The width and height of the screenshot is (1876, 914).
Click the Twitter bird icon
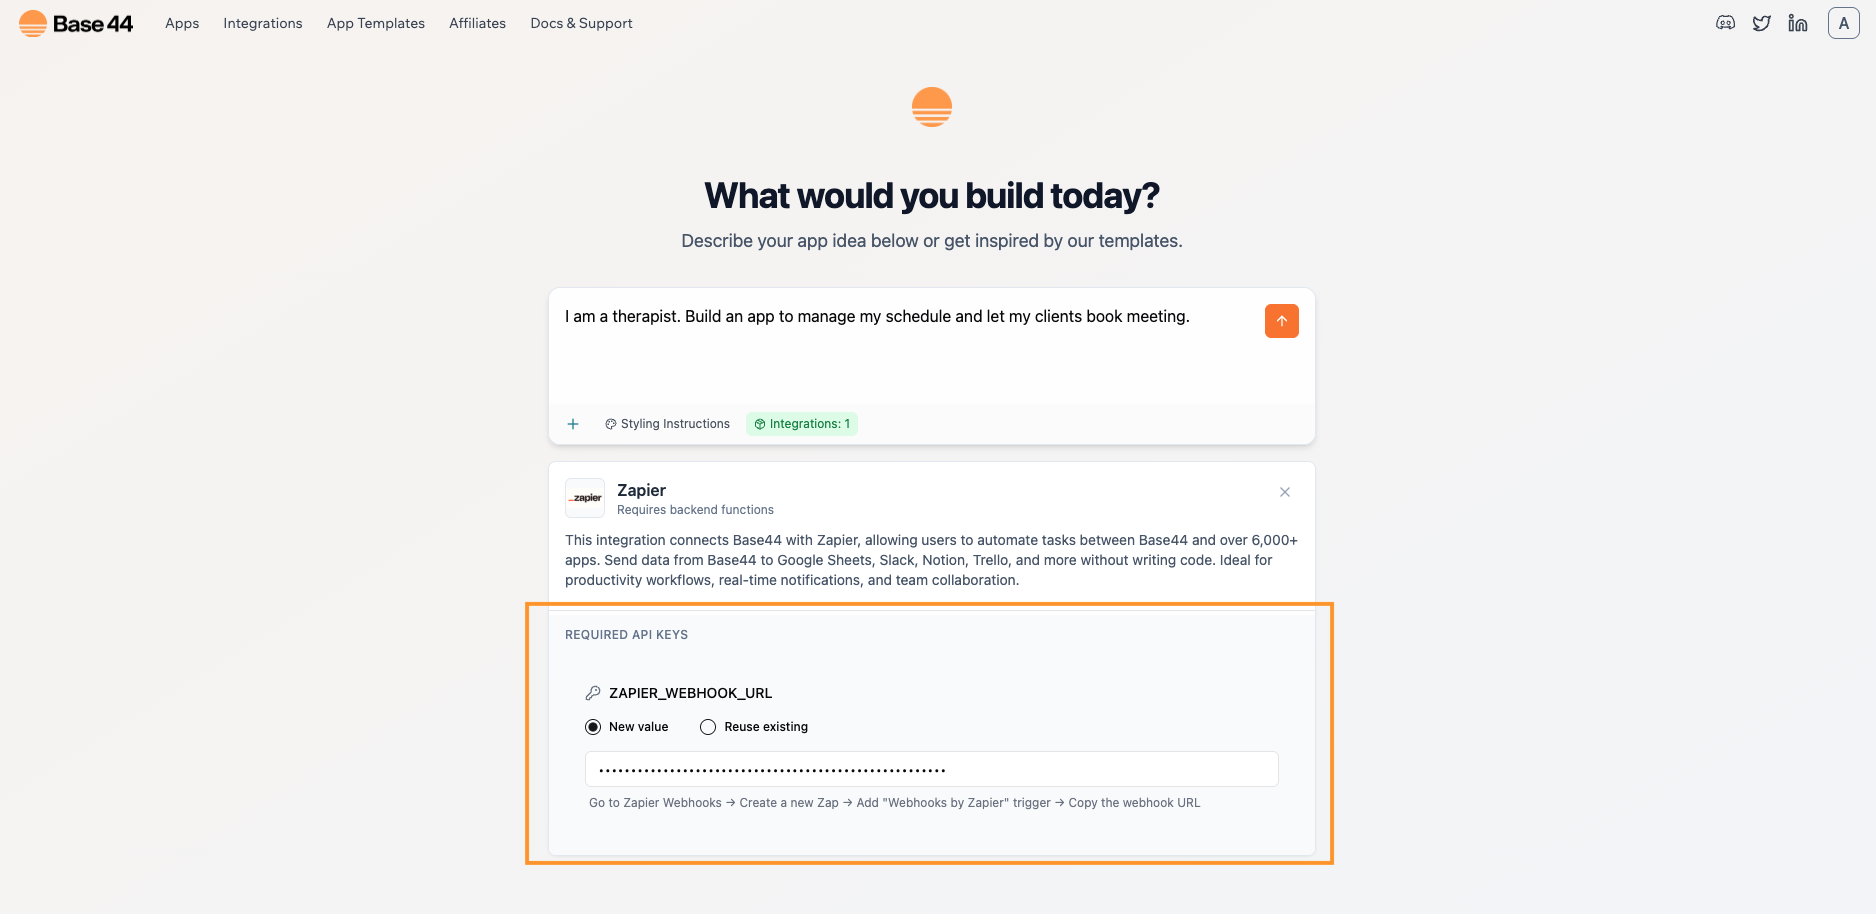click(1761, 22)
